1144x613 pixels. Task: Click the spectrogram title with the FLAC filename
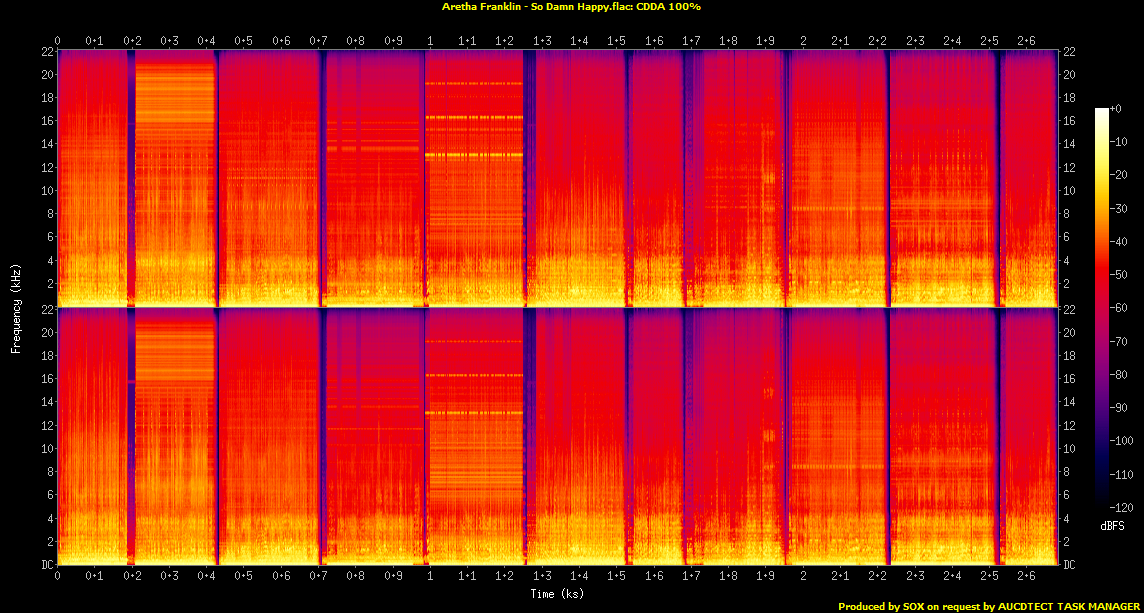point(571,7)
